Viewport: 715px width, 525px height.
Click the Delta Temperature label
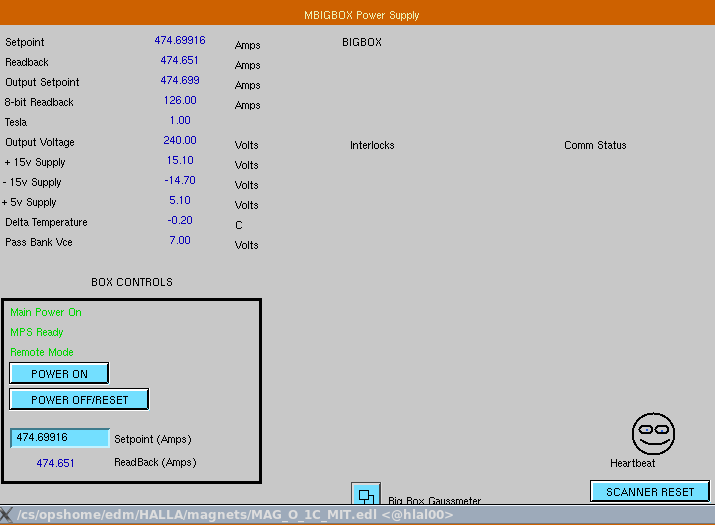[x=46, y=223]
